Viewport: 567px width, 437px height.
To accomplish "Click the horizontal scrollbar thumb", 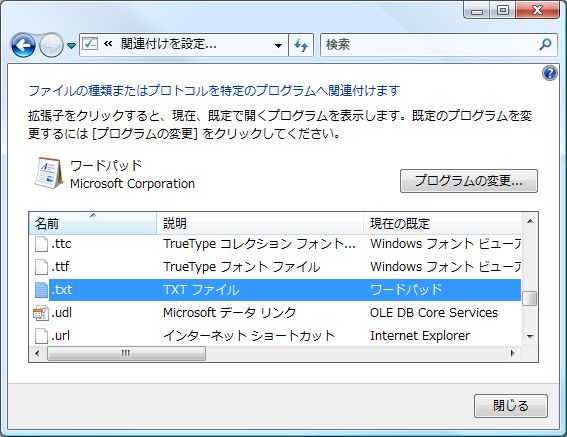I will tap(126, 353).
